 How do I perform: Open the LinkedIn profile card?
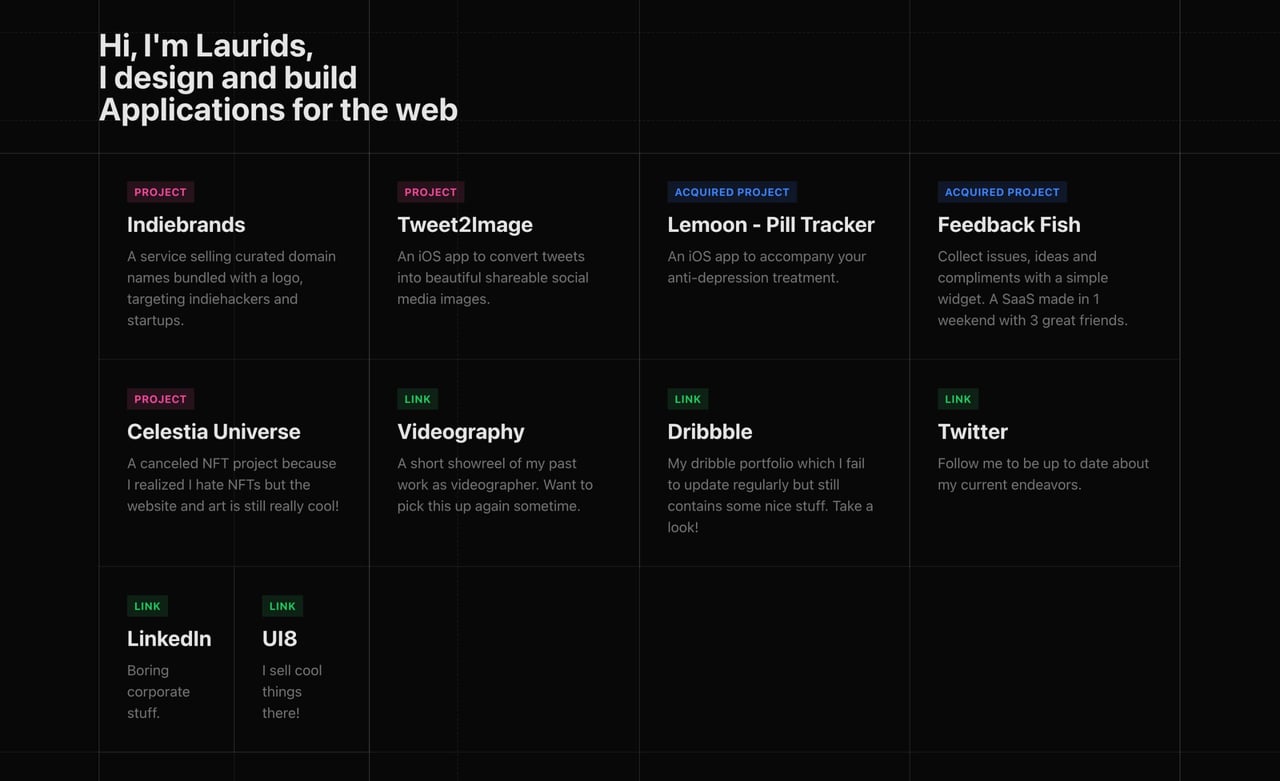pos(169,638)
